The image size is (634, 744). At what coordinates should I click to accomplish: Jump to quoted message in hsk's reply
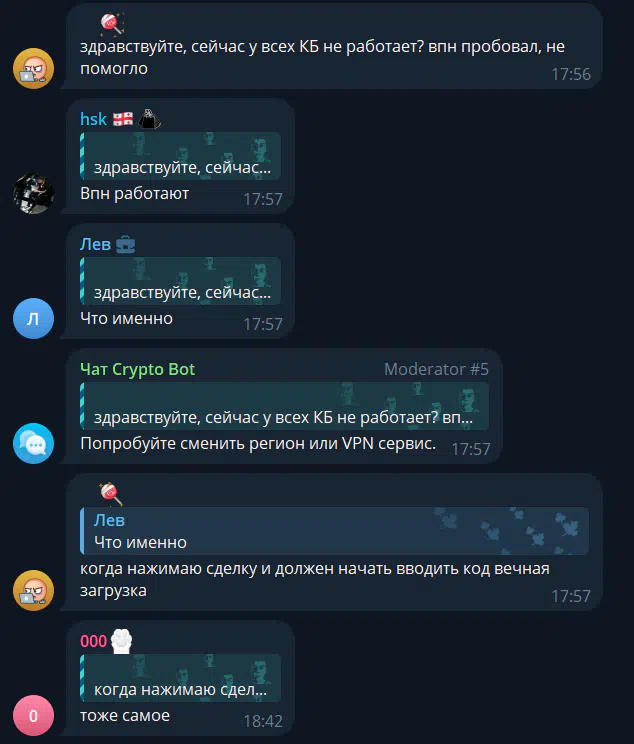pos(180,156)
